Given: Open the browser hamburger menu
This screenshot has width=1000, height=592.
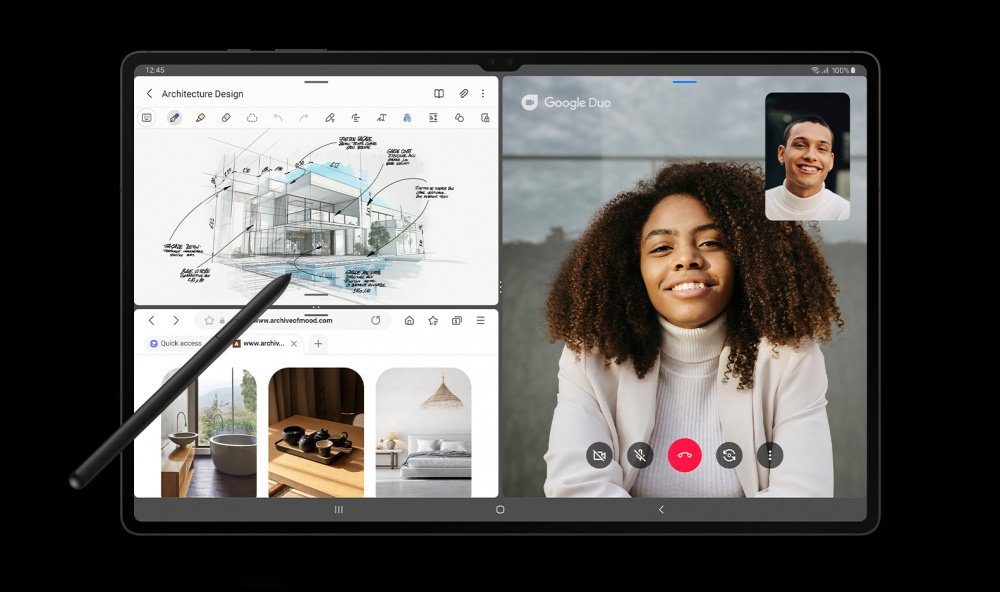Looking at the screenshot, I should (x=480, y=321).
